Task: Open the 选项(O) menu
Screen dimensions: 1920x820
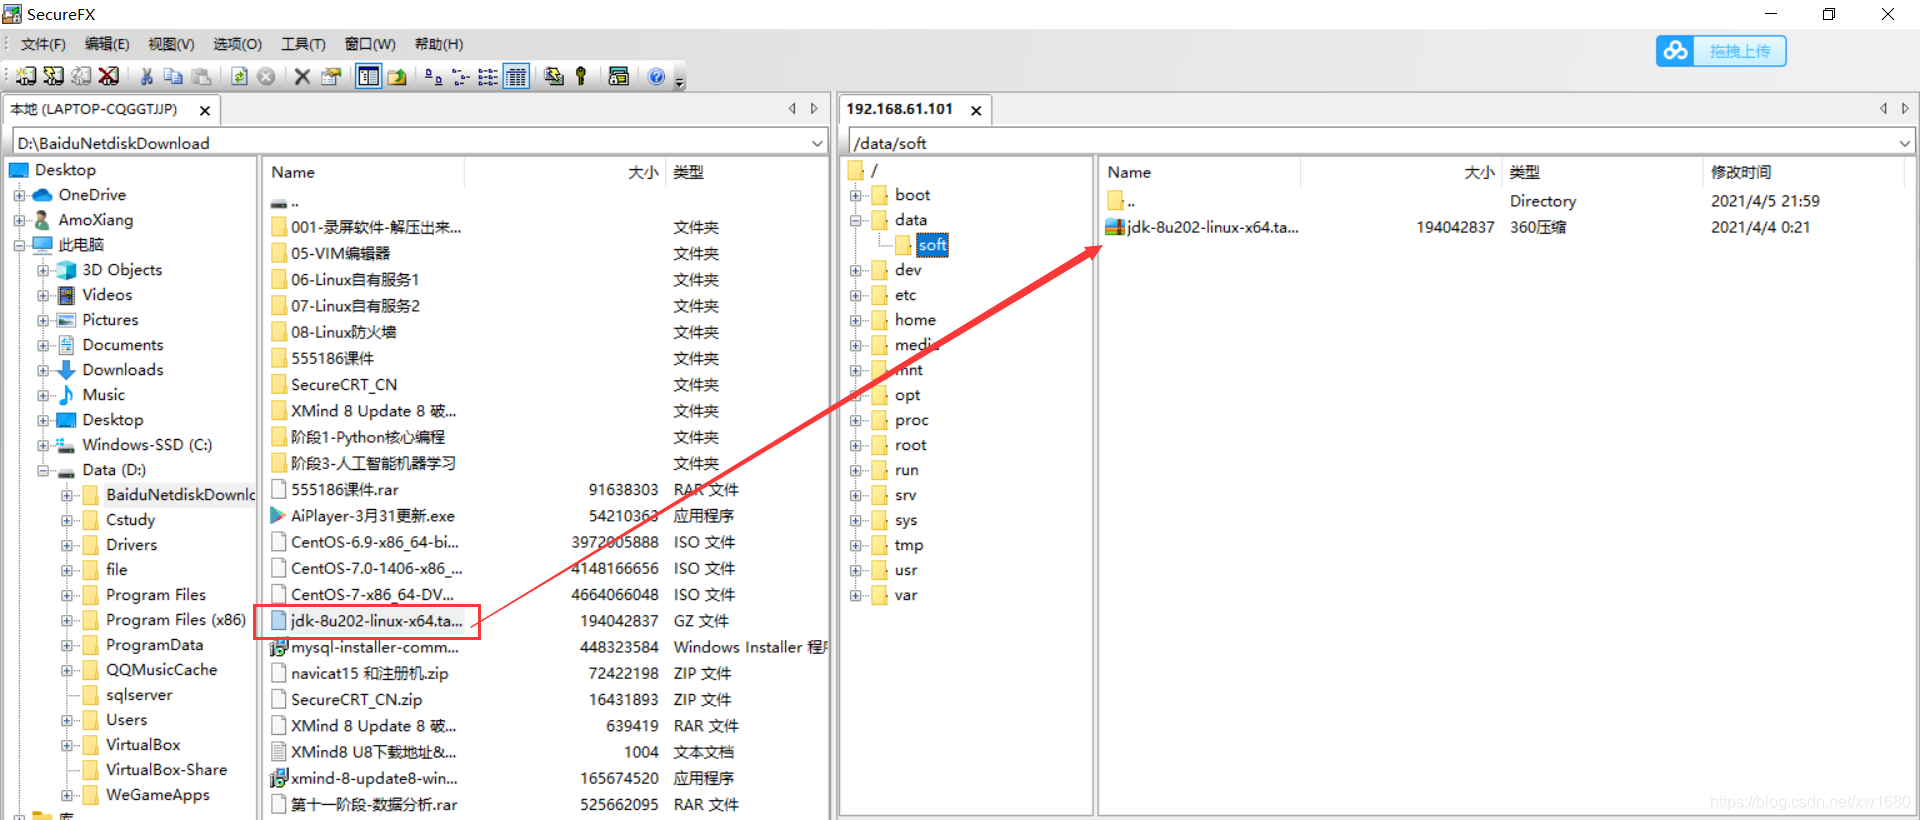Action: click(237, 44)
